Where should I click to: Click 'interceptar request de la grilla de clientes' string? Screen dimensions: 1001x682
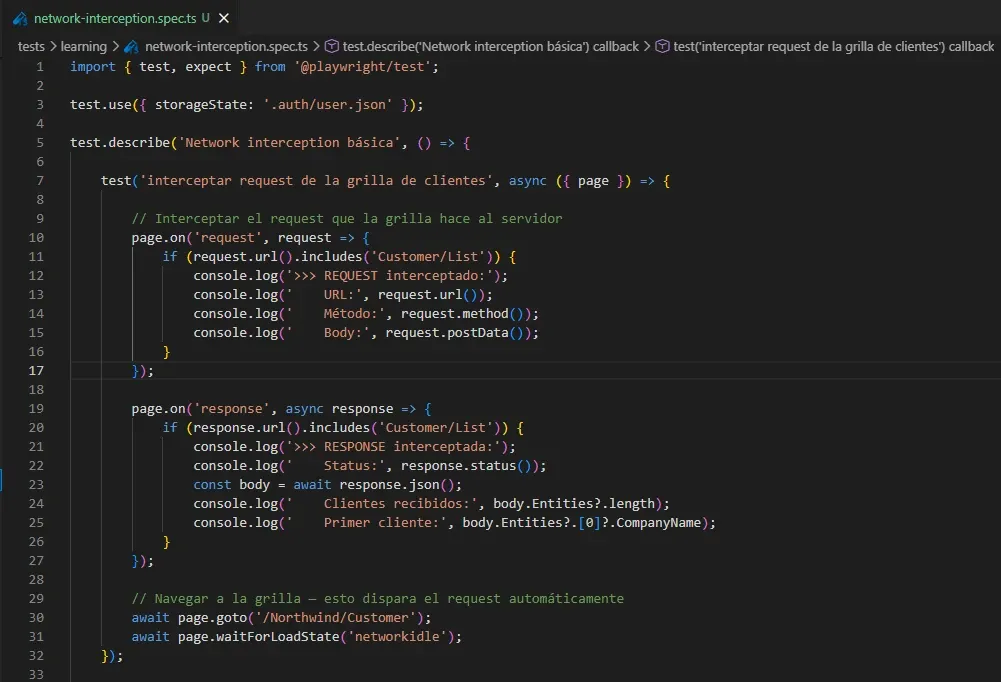[316, 181]
